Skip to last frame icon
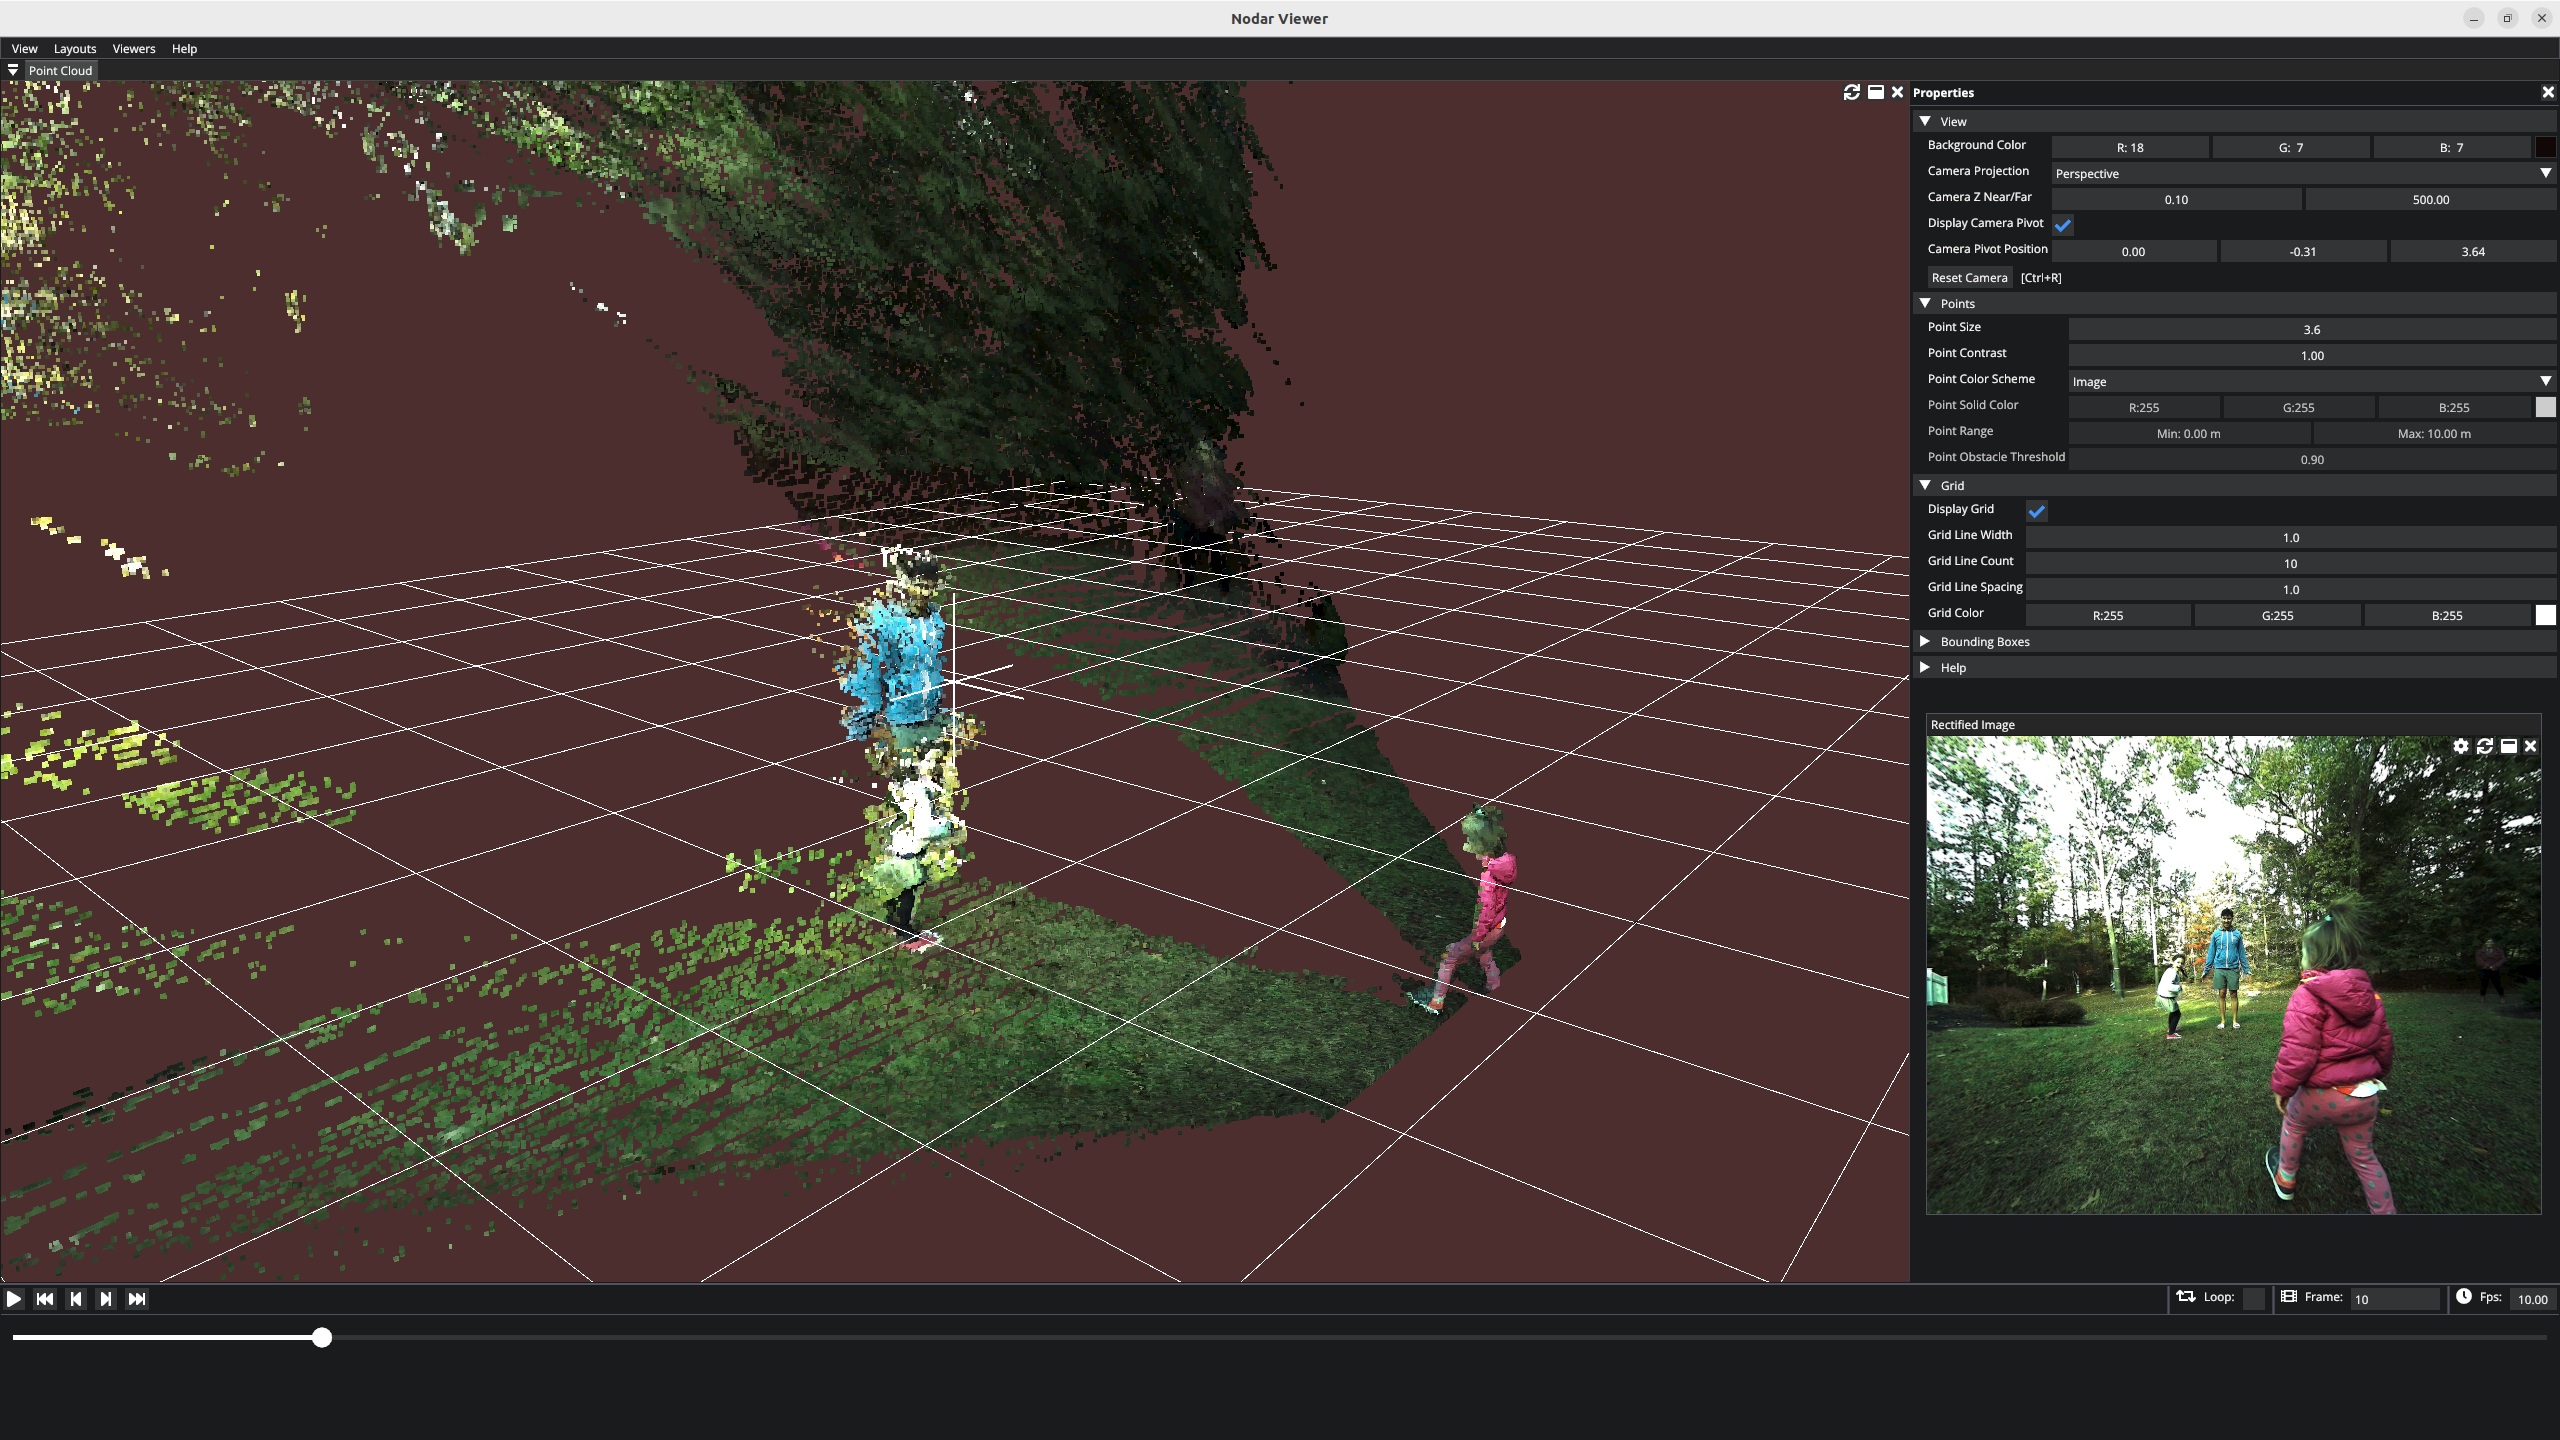This screenshot has width=2560, height=1440. pos(137,1298)
